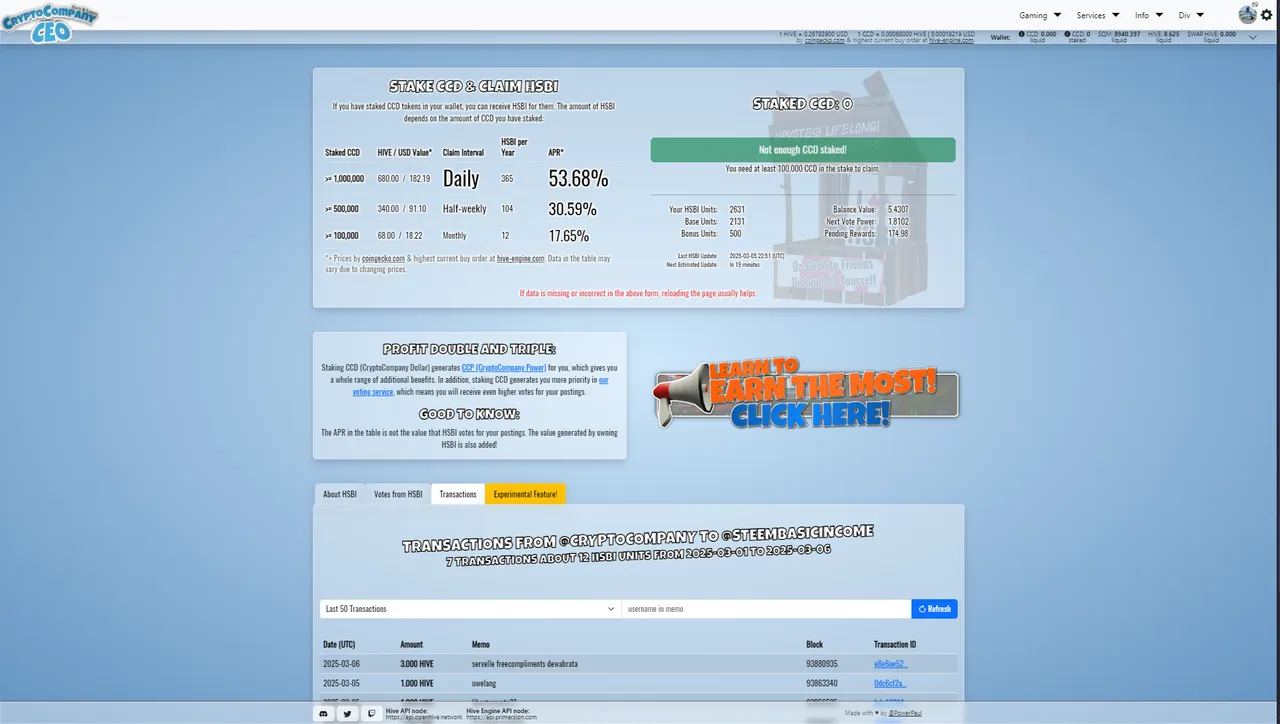Viewport: 1280px width, 724px height.
Task: Click the memo 'servelle freecompliments dewabrata'
Action: pyautogui.click(x=524, y=664)
